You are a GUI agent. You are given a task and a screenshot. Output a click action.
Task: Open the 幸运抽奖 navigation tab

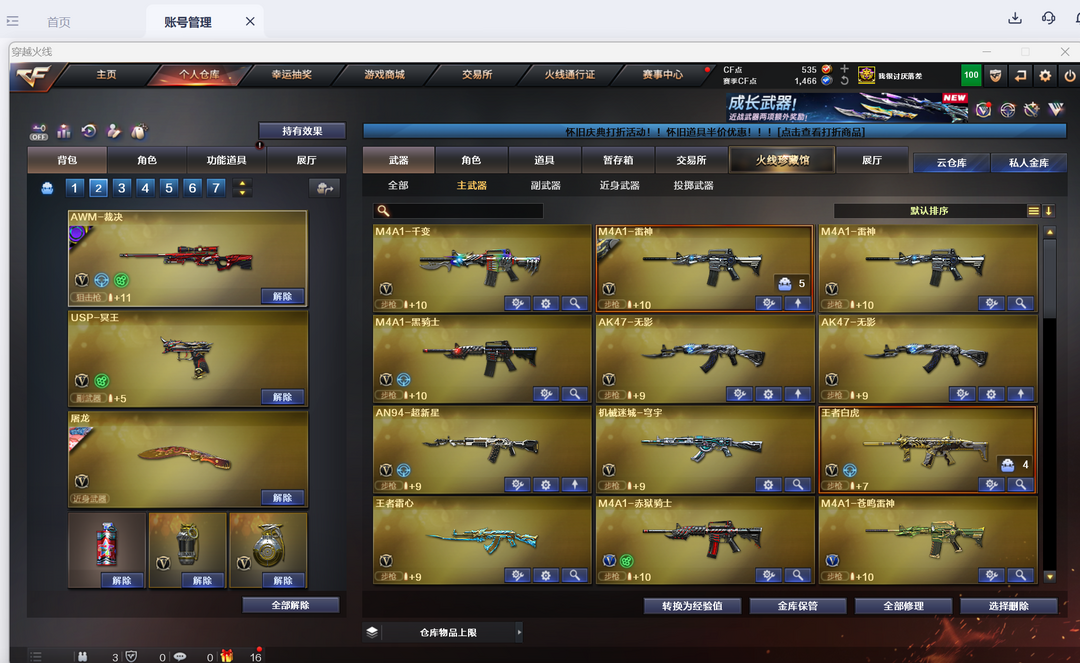(x=291, y=74)
